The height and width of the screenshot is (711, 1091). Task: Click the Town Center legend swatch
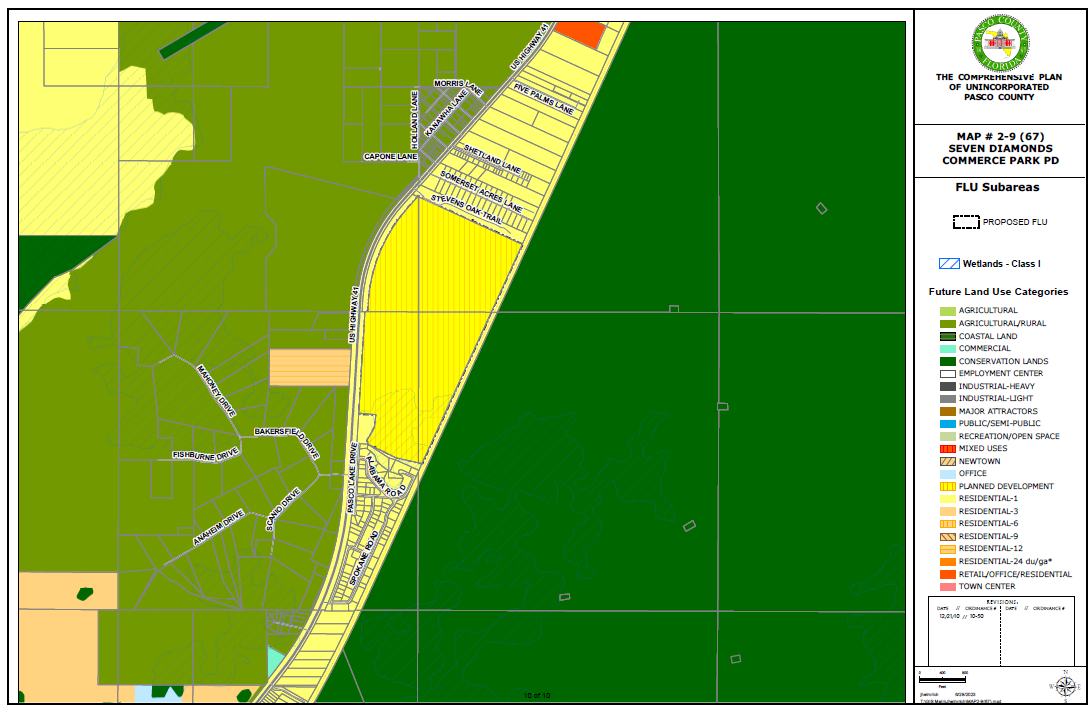pos(945,587)
